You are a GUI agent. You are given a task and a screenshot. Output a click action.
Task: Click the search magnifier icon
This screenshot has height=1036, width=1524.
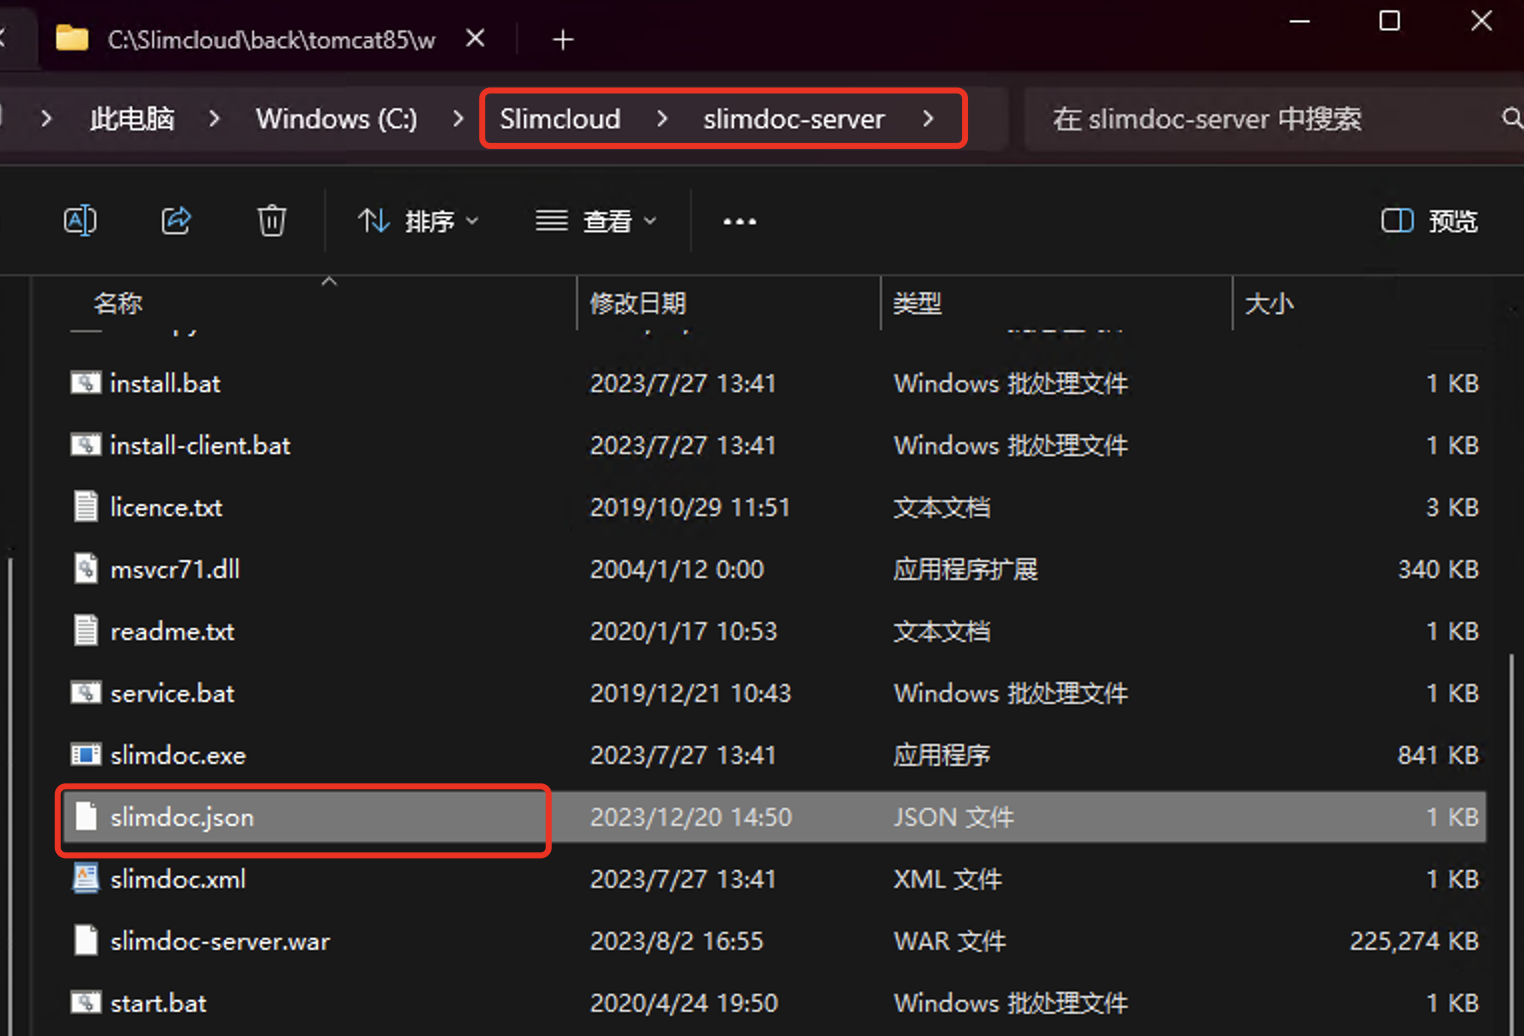point(1511,119)
